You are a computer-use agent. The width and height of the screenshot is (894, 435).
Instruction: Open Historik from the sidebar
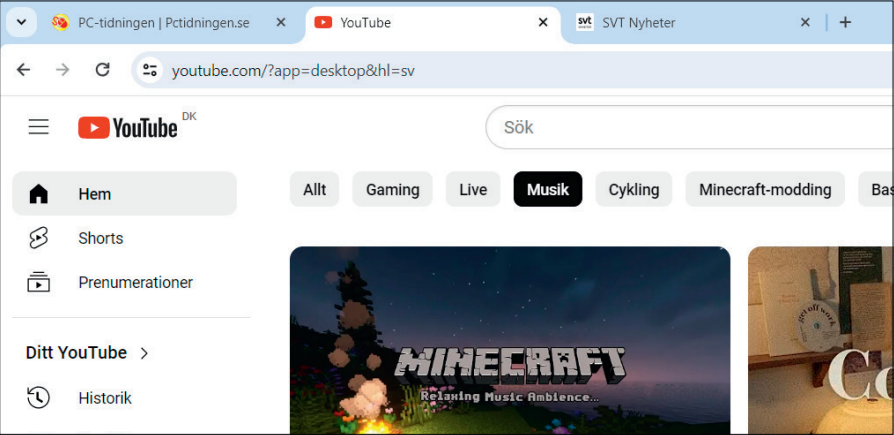coord(124,397)
